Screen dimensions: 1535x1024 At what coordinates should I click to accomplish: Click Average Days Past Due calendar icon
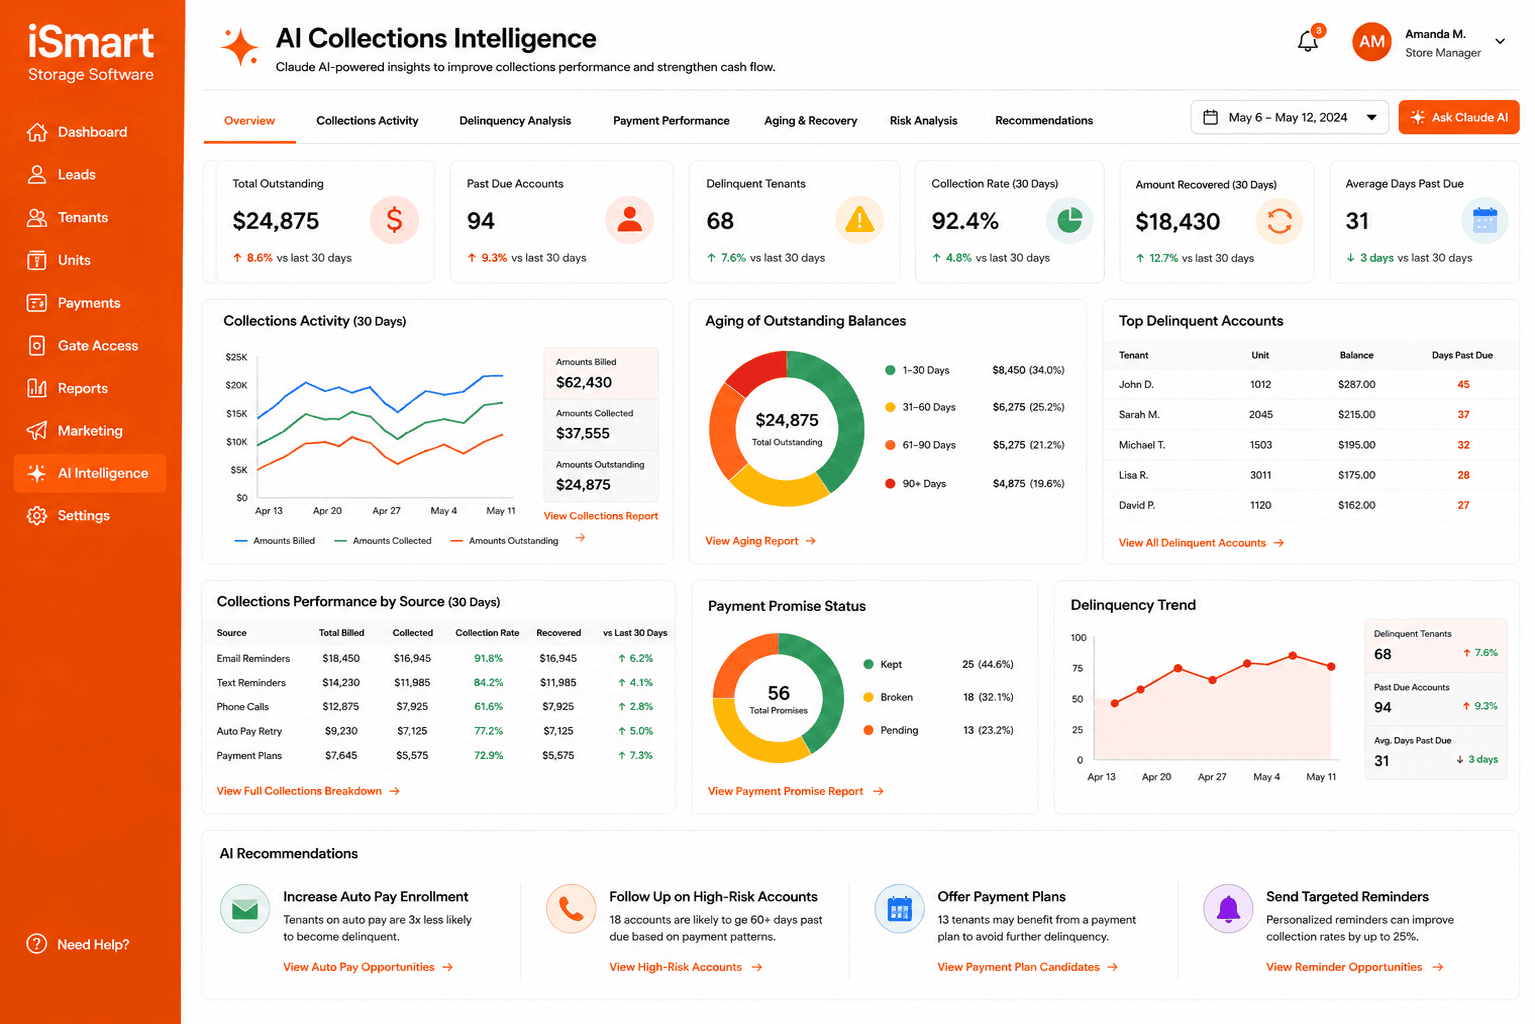click(x=1485, y=221)
